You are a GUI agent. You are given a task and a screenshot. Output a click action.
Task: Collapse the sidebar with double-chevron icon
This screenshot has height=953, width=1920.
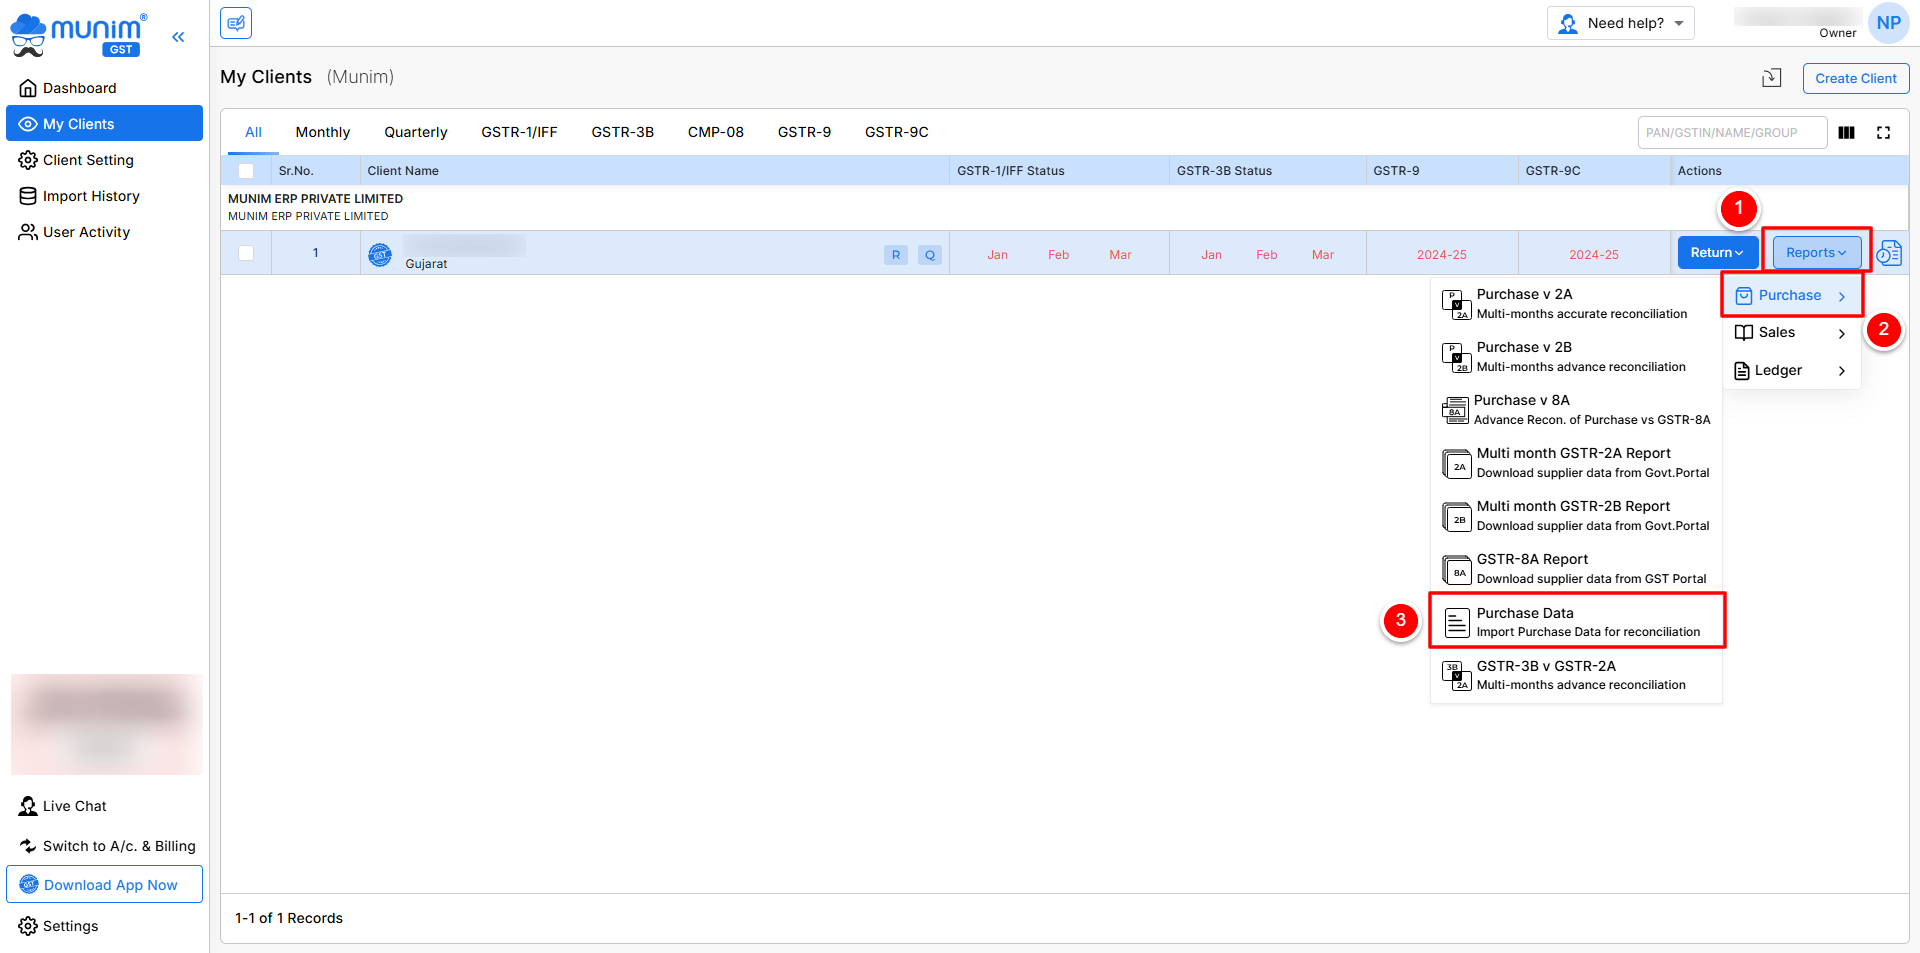point(178,37)
